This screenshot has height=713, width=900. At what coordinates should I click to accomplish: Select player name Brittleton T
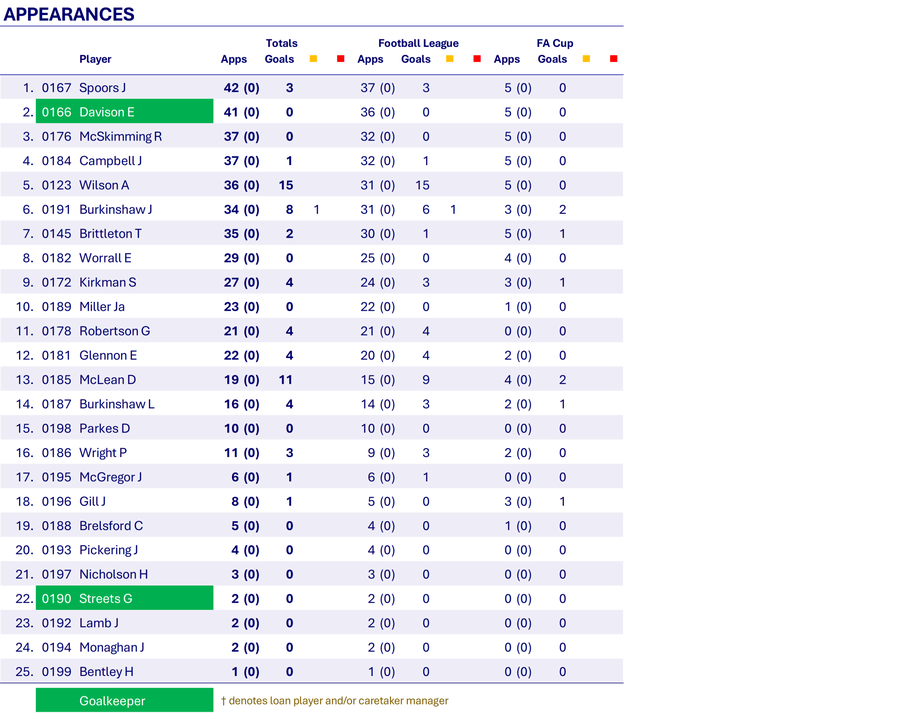[110, 234]
